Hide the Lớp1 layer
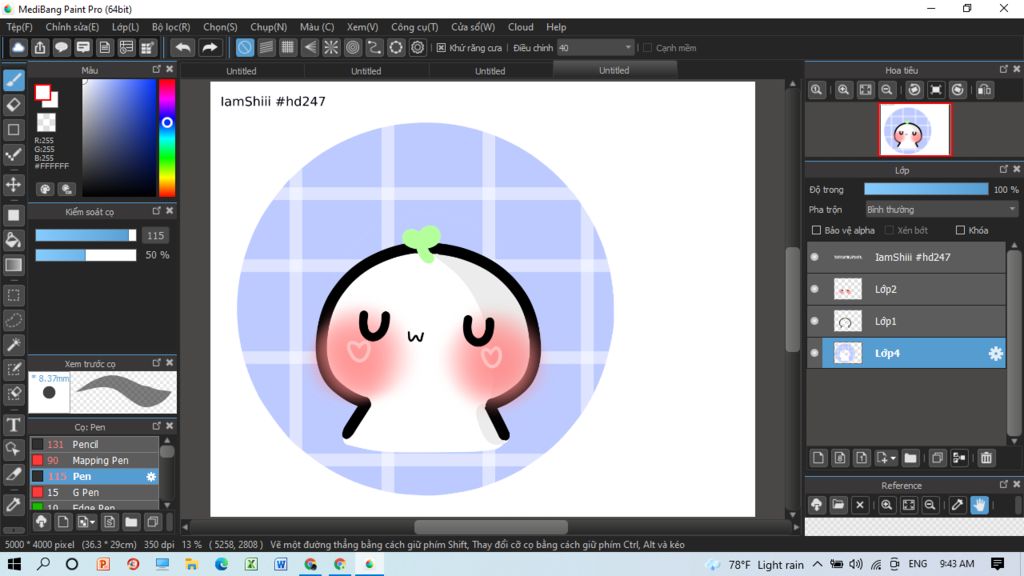 coord(814,321)
